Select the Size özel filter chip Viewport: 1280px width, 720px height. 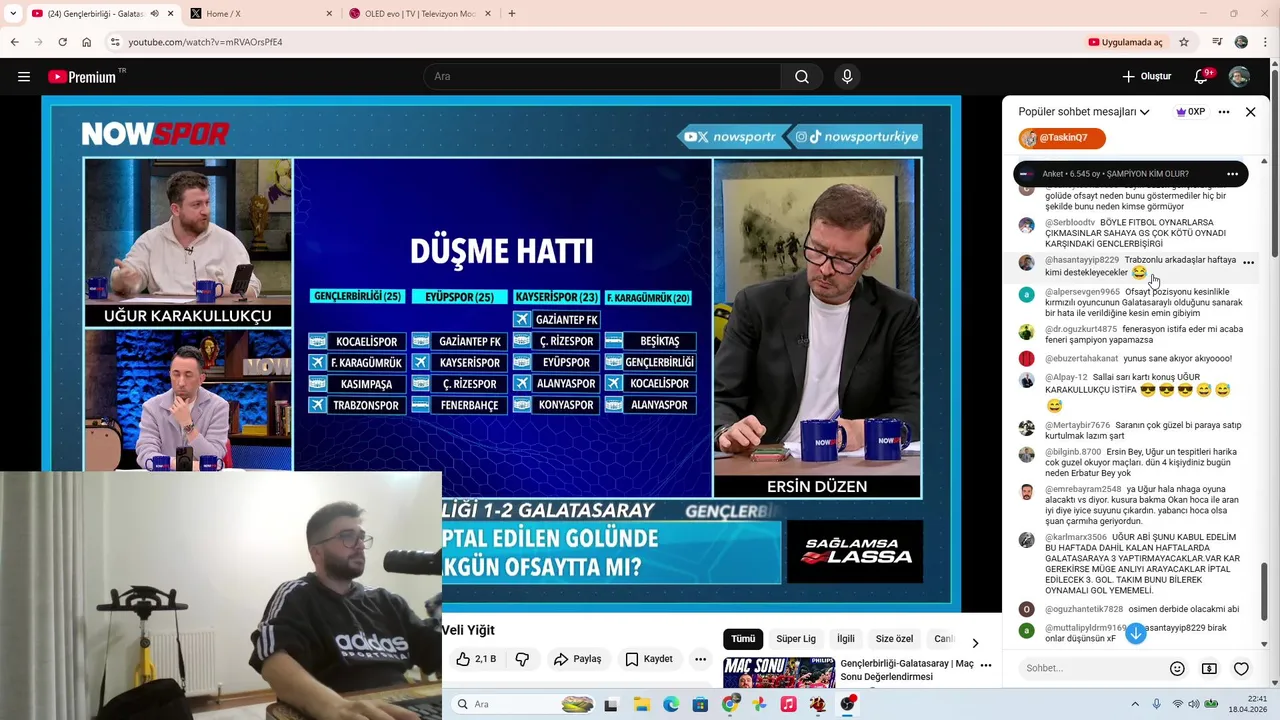(x=894, y=639)
